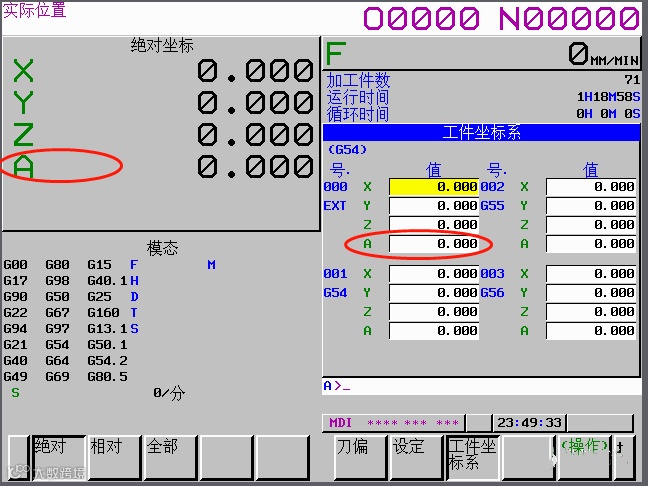Select the 003 G56 X value field

pyautogui.click(x=591, y=274)
